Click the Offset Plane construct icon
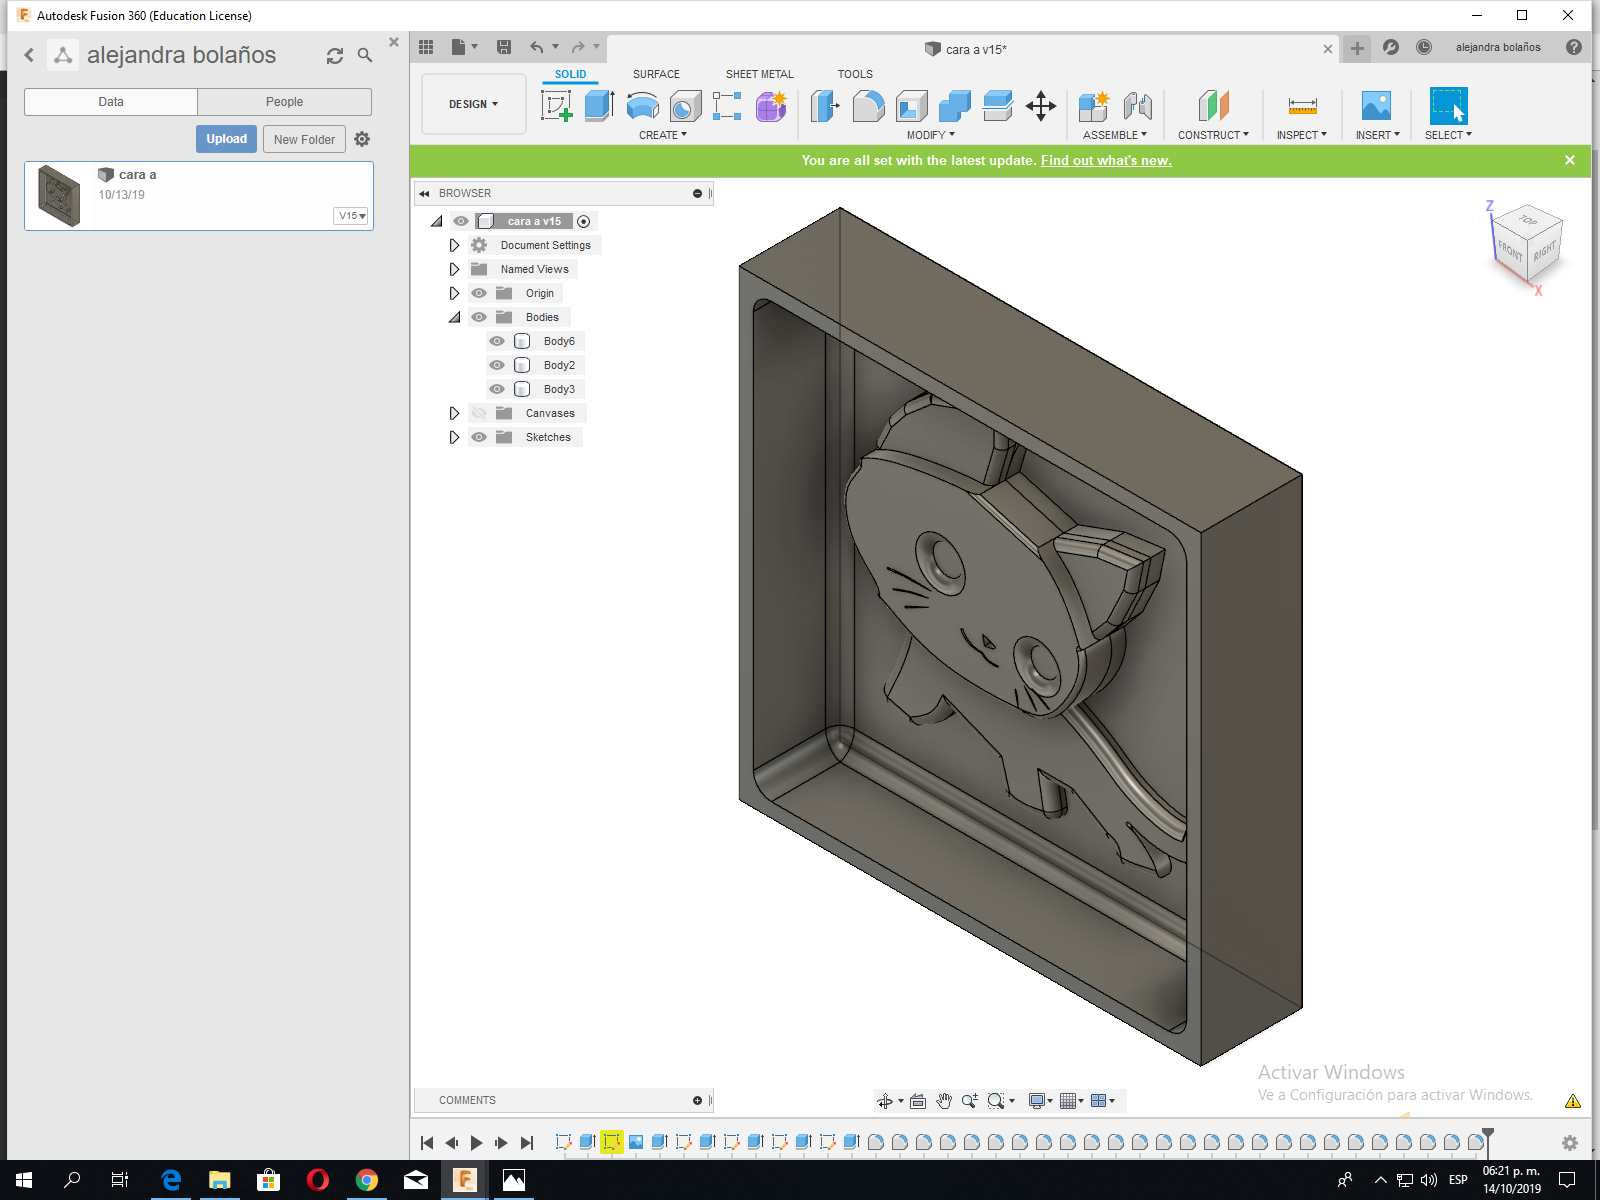The height and width of the screenshot is (1200, 1600). [1213, 105]
